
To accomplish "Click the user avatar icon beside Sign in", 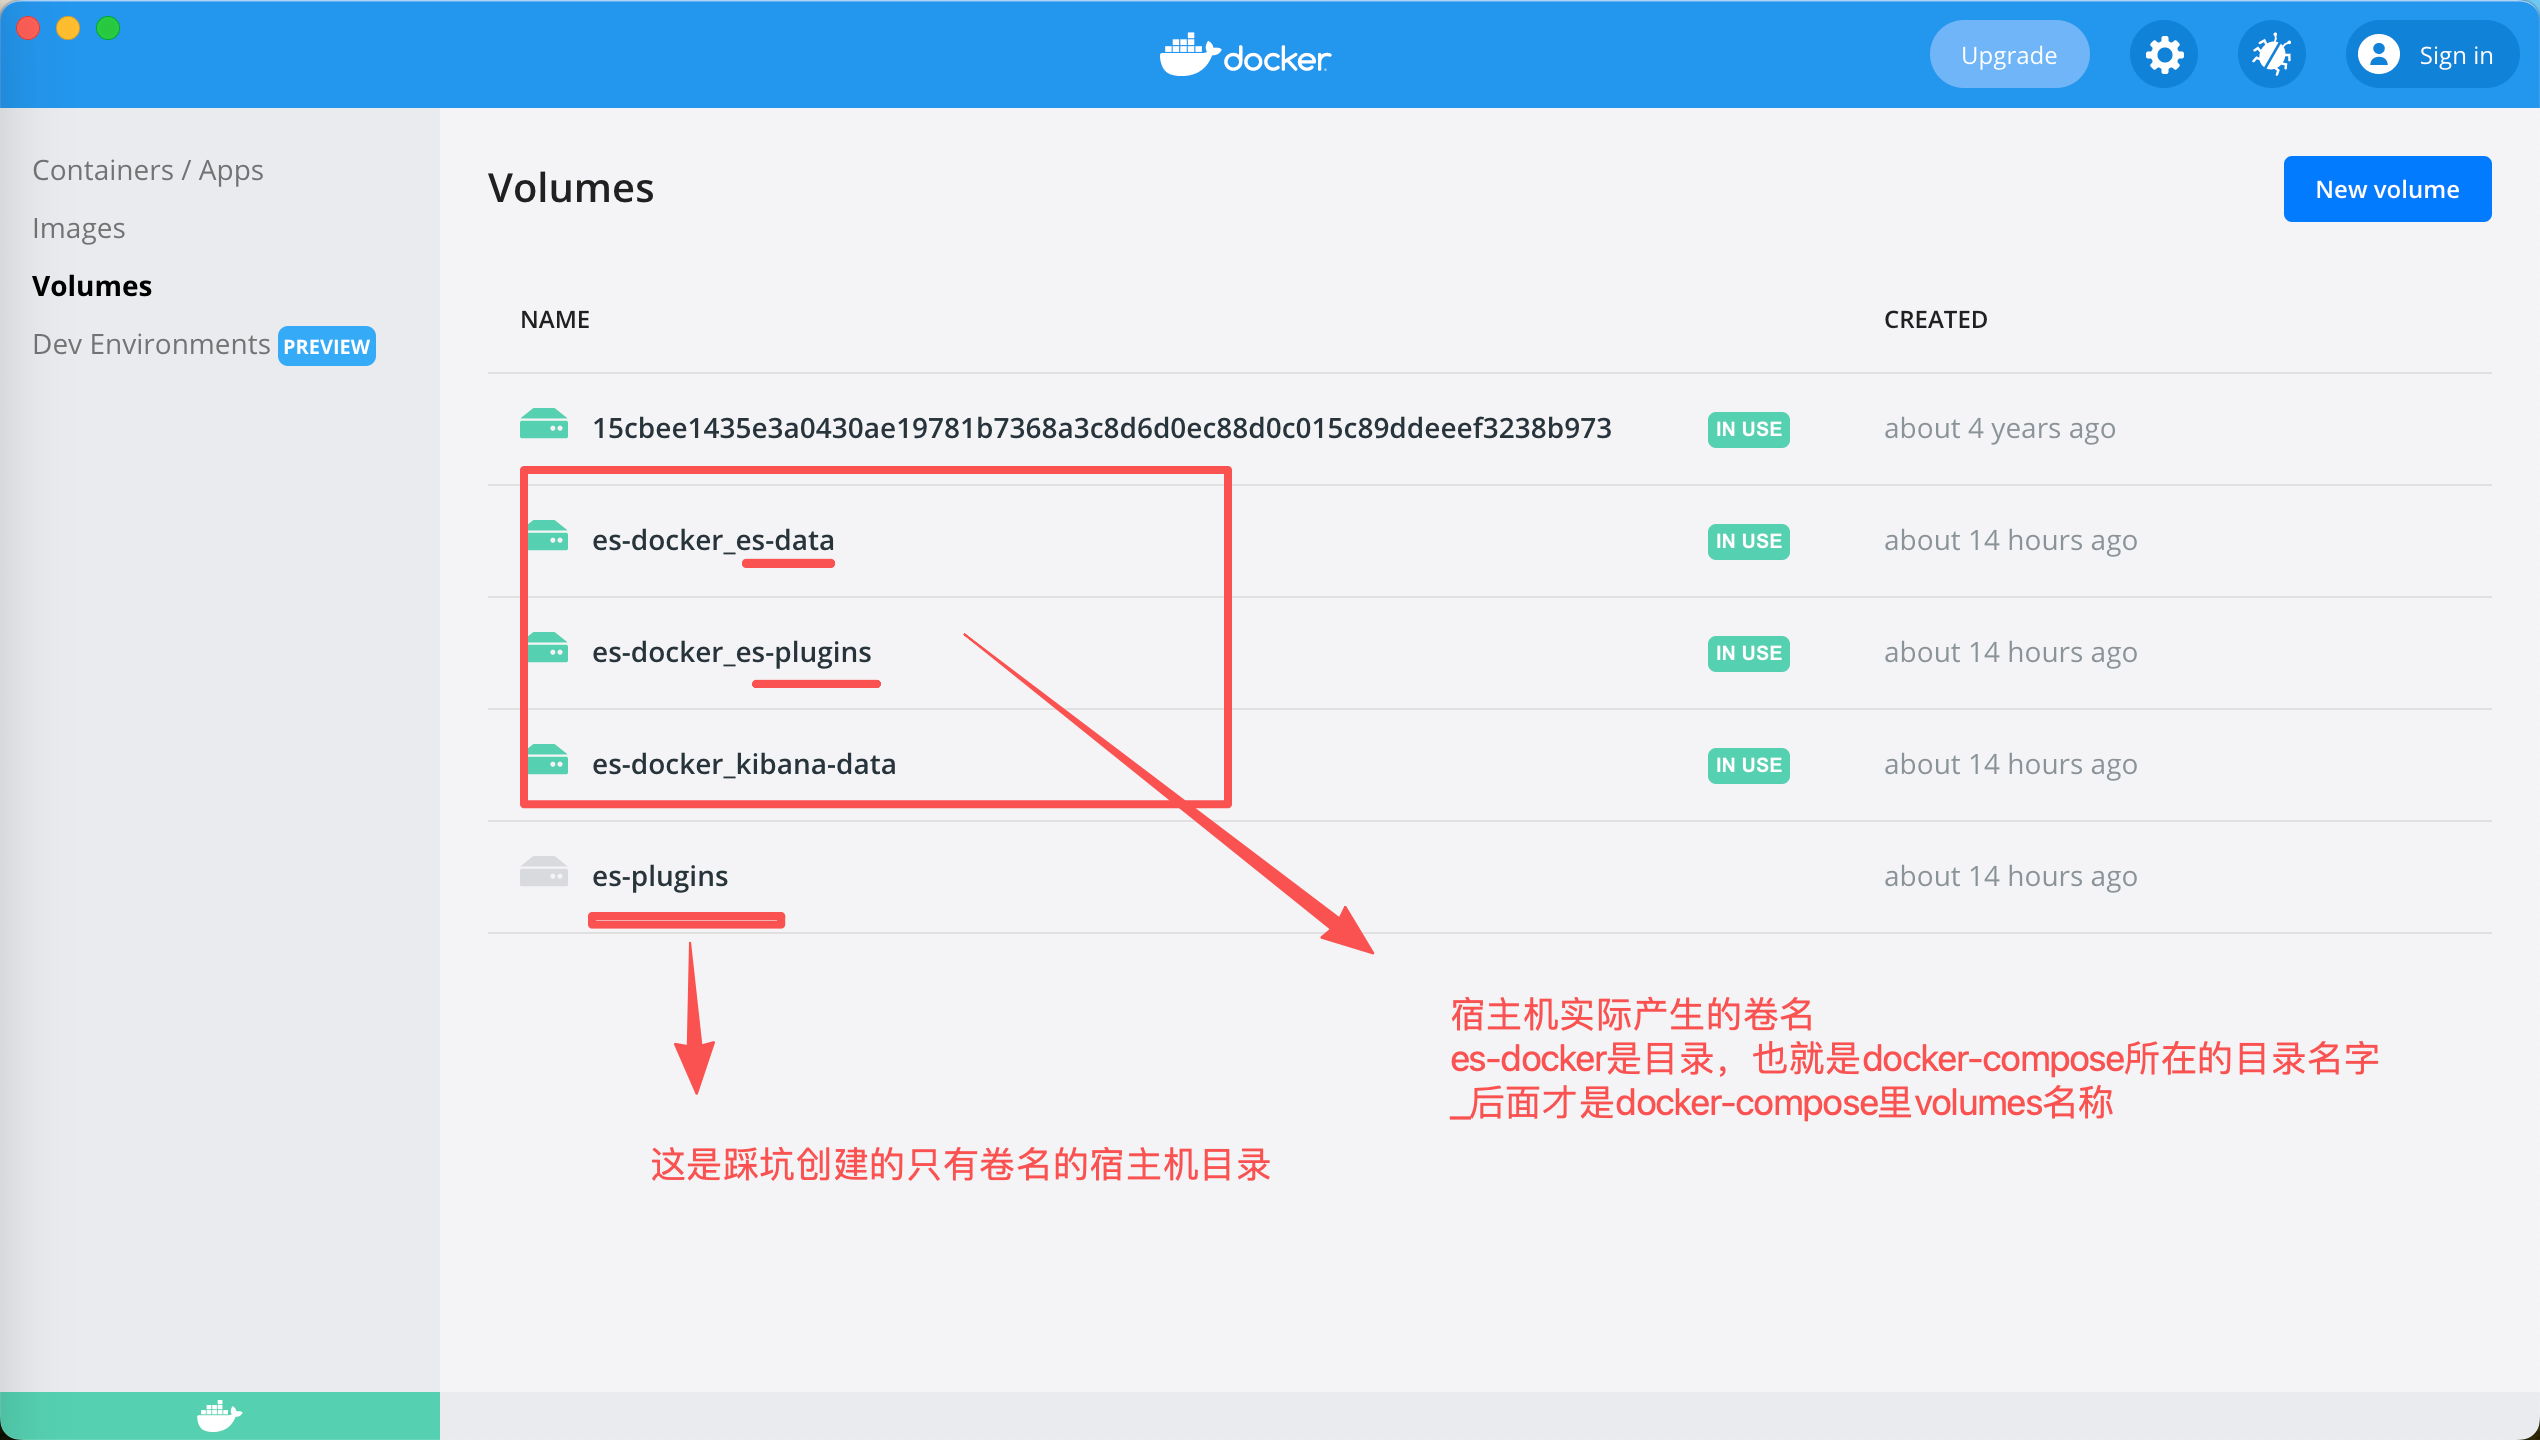I will coord(2378,55).
